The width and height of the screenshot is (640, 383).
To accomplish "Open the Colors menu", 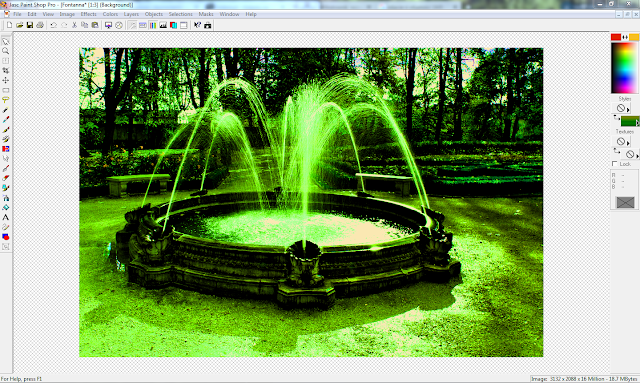I will 110,14.
